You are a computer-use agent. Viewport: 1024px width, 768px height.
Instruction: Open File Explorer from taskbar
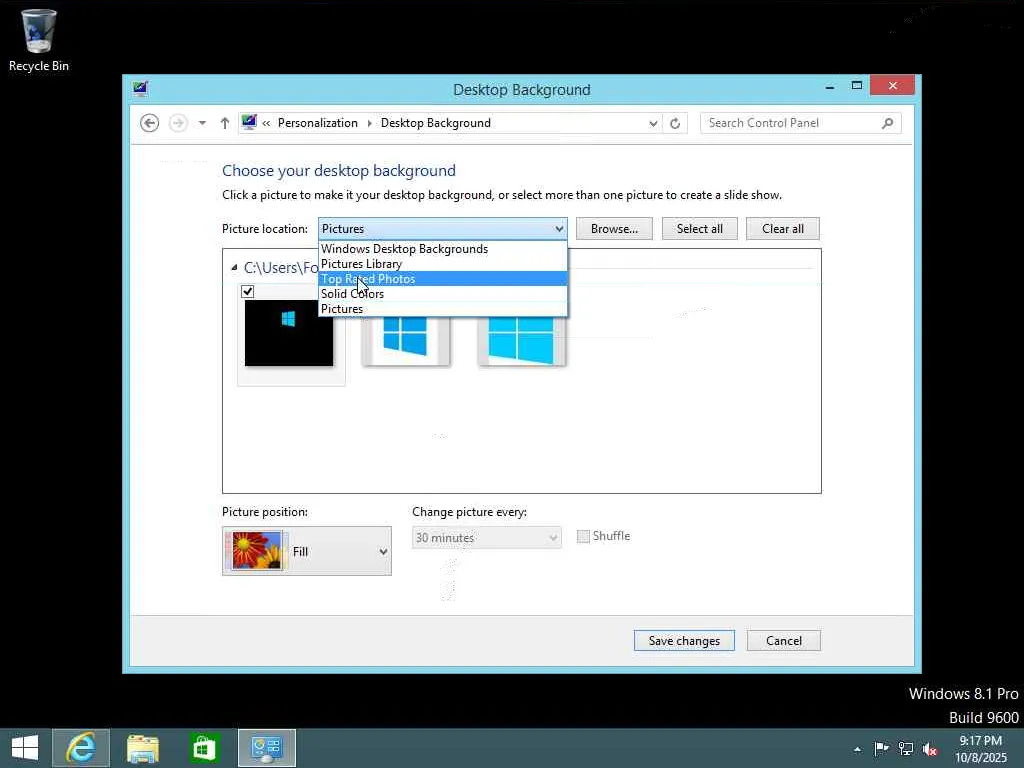pos(142,748)
